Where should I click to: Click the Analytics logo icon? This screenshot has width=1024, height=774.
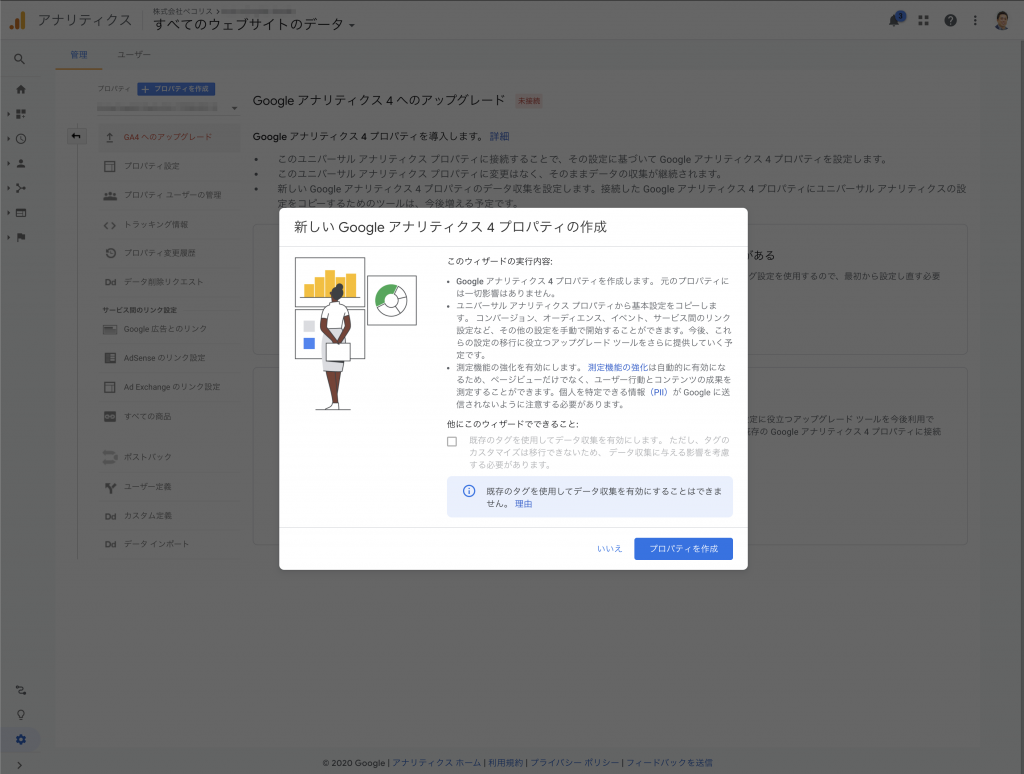(18, 20)
